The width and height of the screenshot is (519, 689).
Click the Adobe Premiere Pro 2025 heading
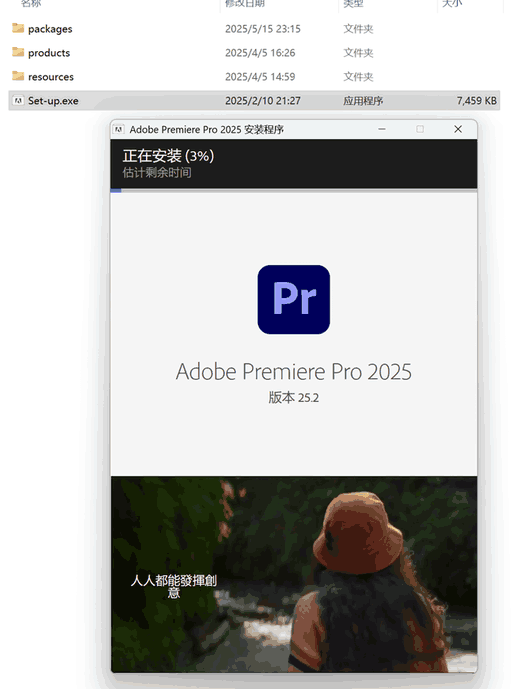click(x=294, y=372)
